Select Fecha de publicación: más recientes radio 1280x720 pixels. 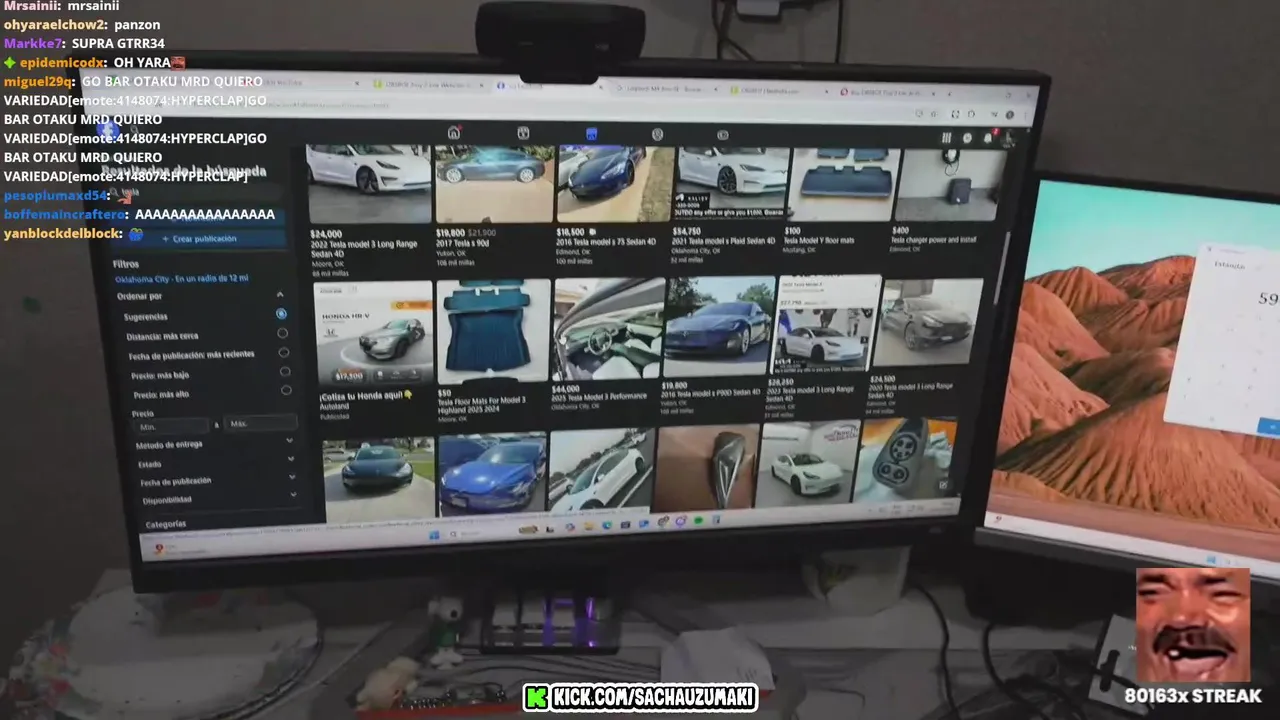pos(284,352)
